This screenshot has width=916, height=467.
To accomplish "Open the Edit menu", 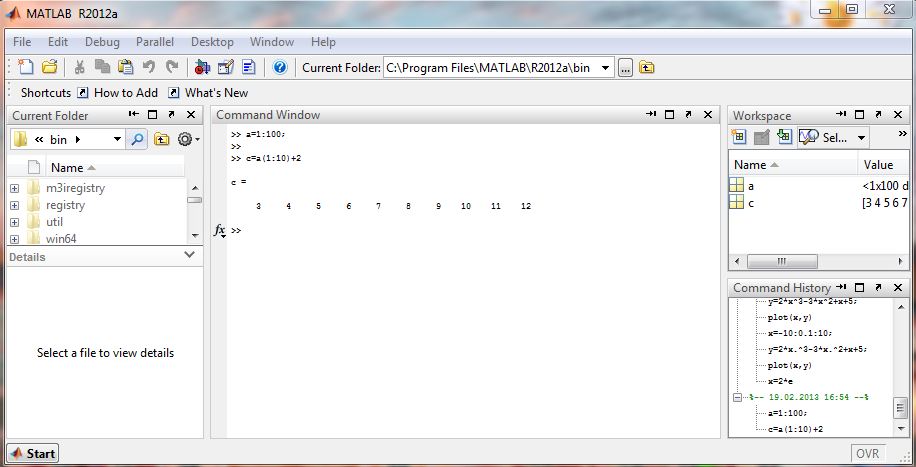I will (x=58, y=42).
